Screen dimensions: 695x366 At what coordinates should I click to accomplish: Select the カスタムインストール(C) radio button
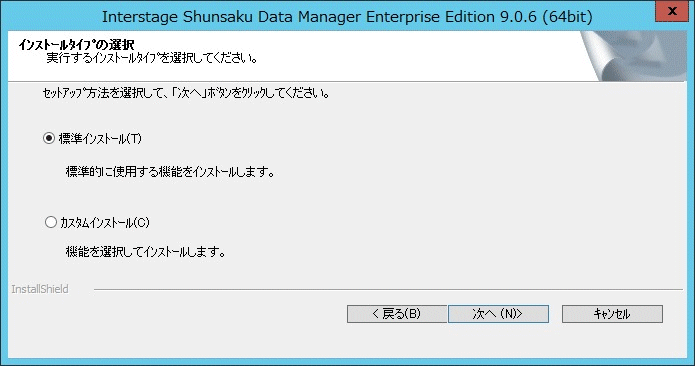[x=51, y=222]
